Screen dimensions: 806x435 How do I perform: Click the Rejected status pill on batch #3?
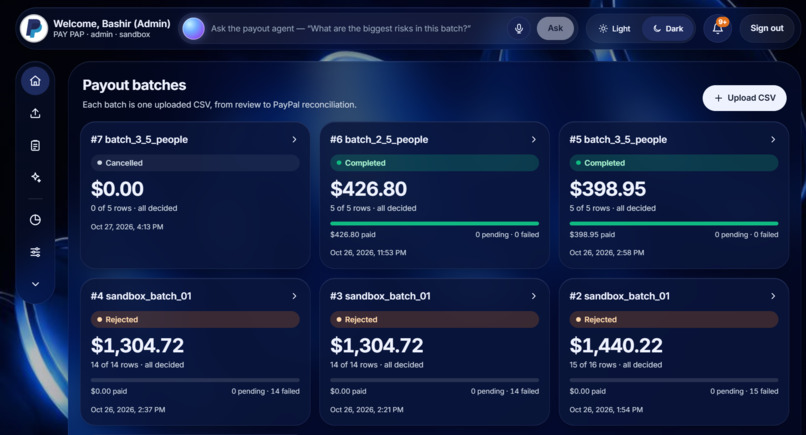coord(434,320)
